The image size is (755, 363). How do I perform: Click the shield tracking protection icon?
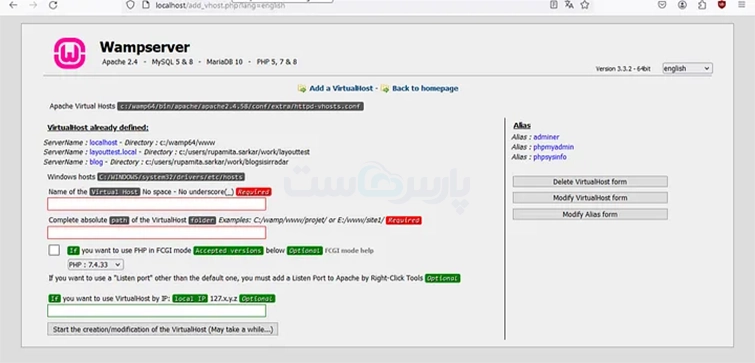coord(130,5)
